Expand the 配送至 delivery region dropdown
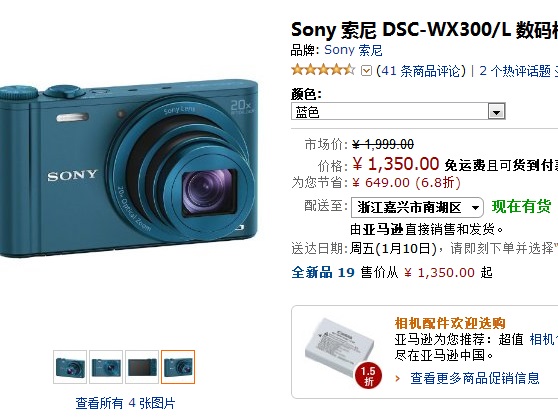 pos(417,207)
